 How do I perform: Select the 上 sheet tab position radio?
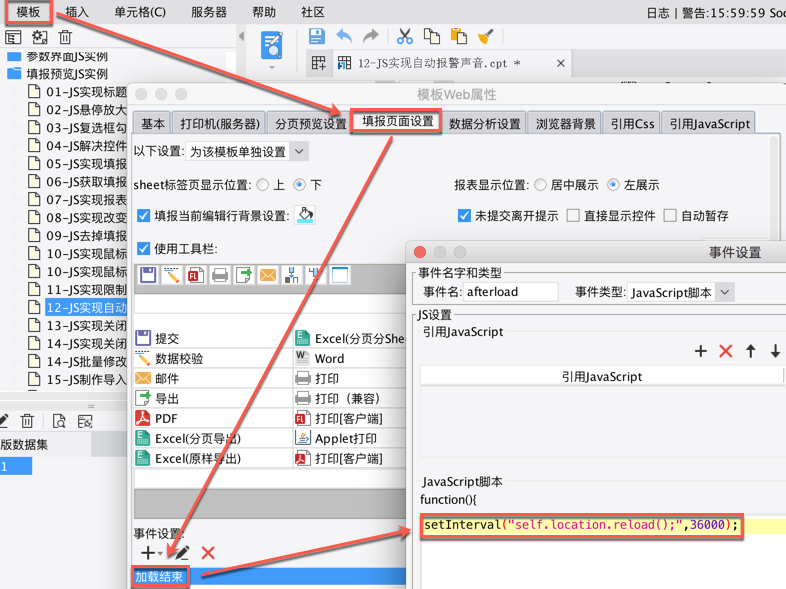point(263,185)
